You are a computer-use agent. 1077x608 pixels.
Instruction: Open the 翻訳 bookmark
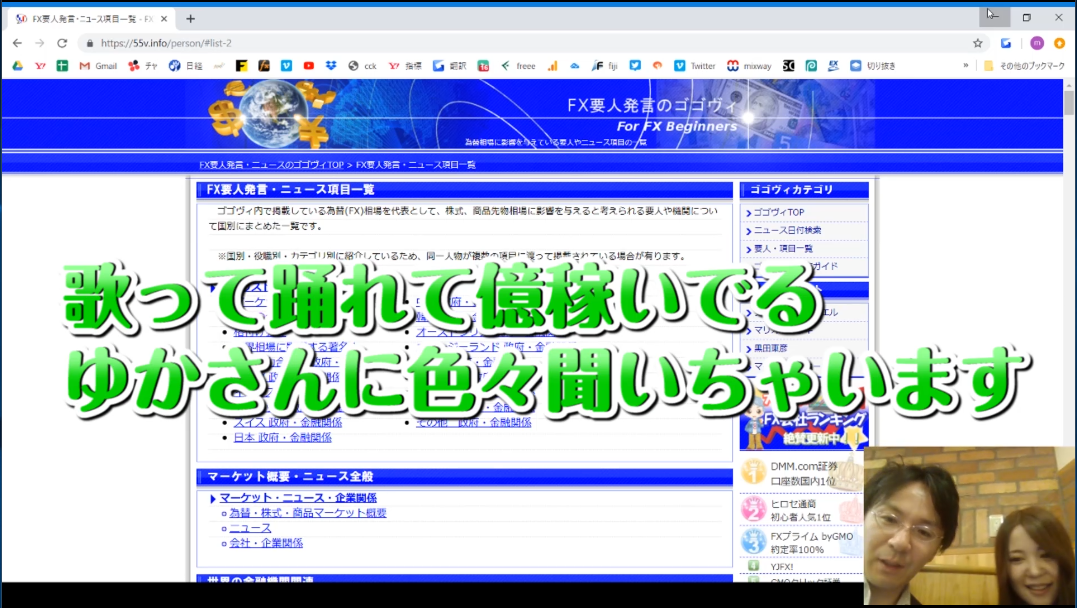(449, 65)
